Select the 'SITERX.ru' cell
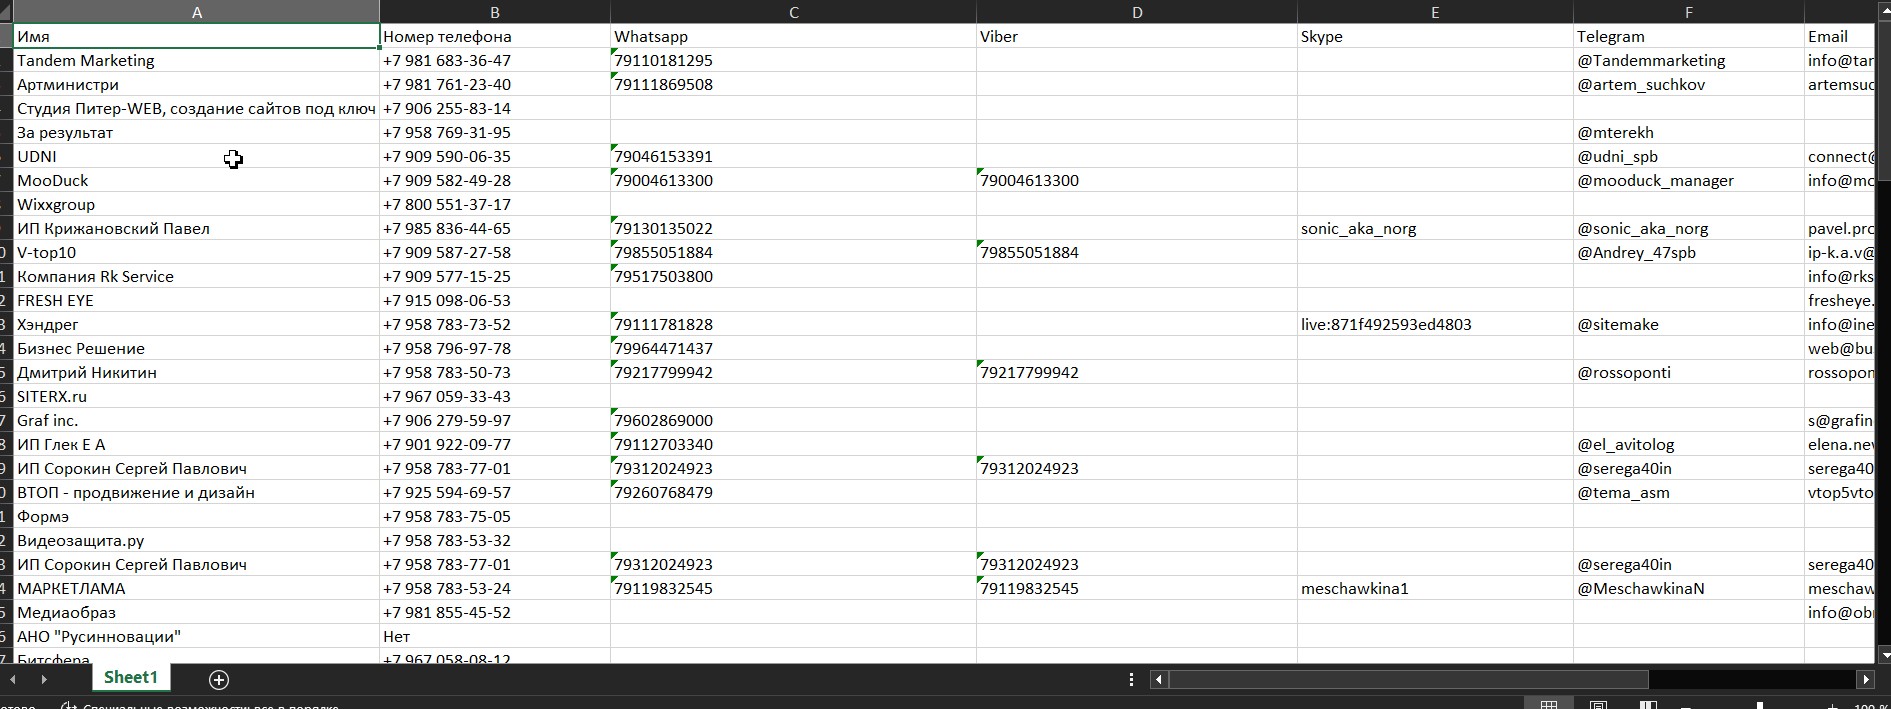 [197, 396]
